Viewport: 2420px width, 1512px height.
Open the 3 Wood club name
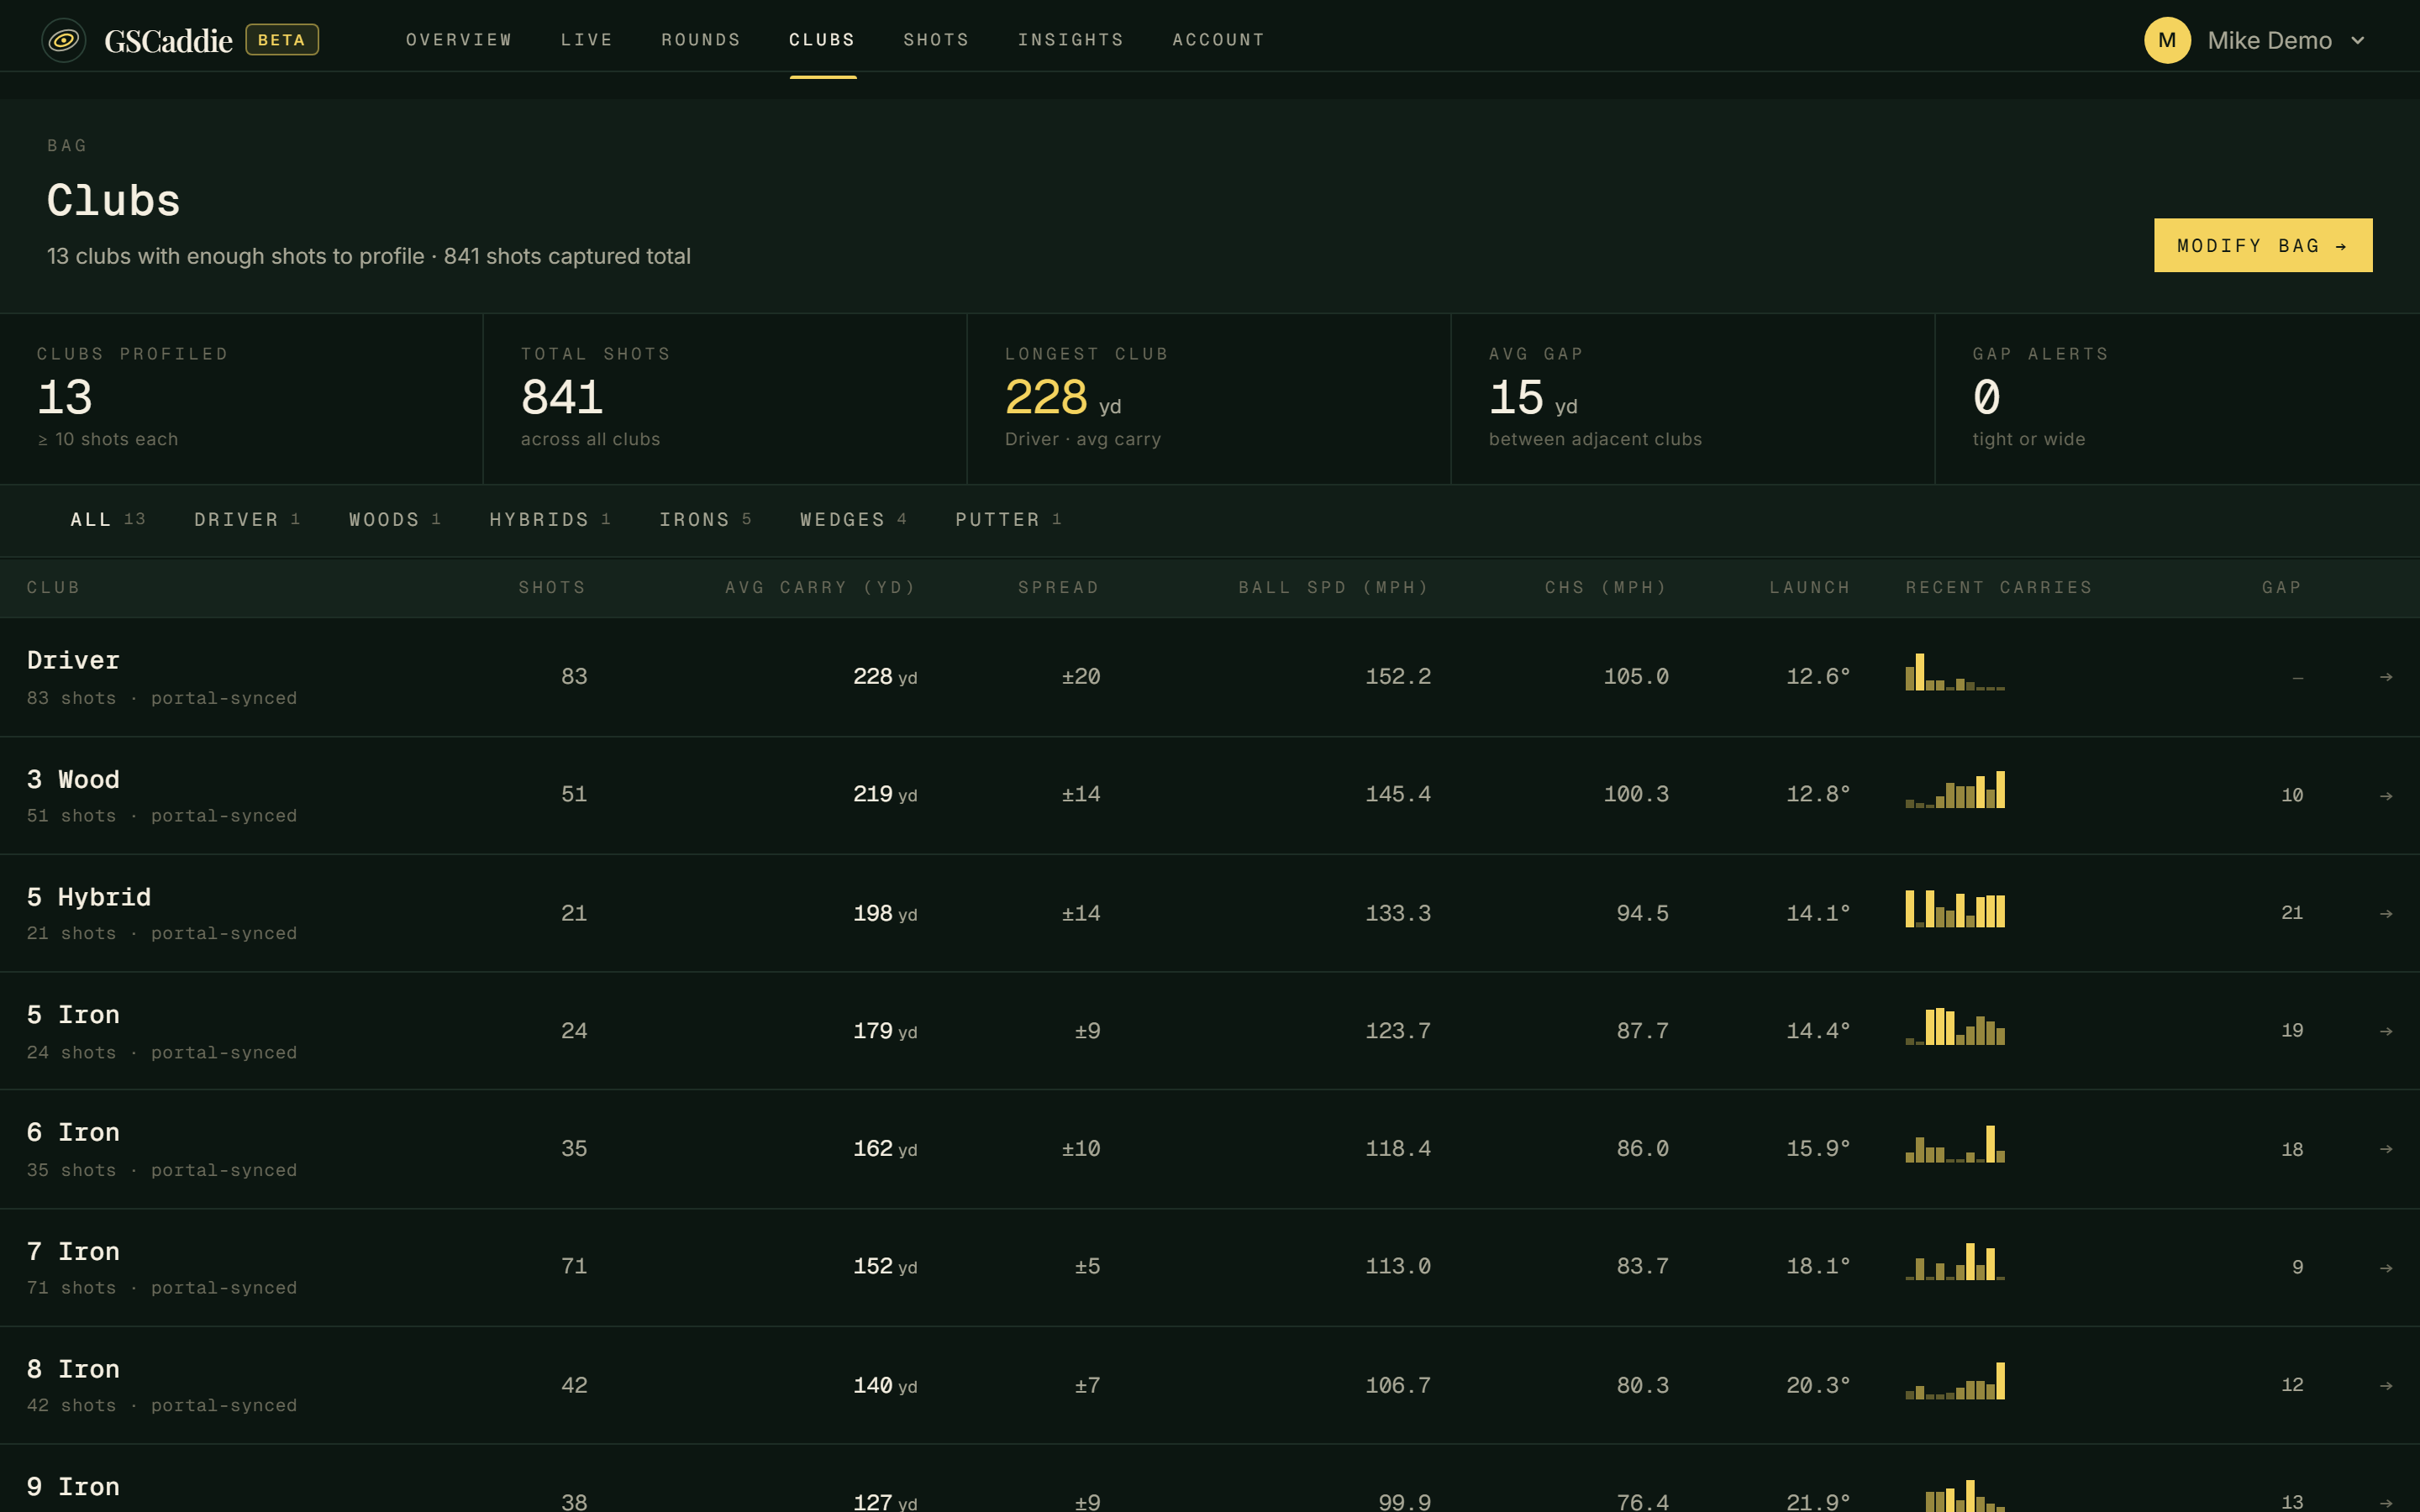pyautogui.click(x=73, y=779)
